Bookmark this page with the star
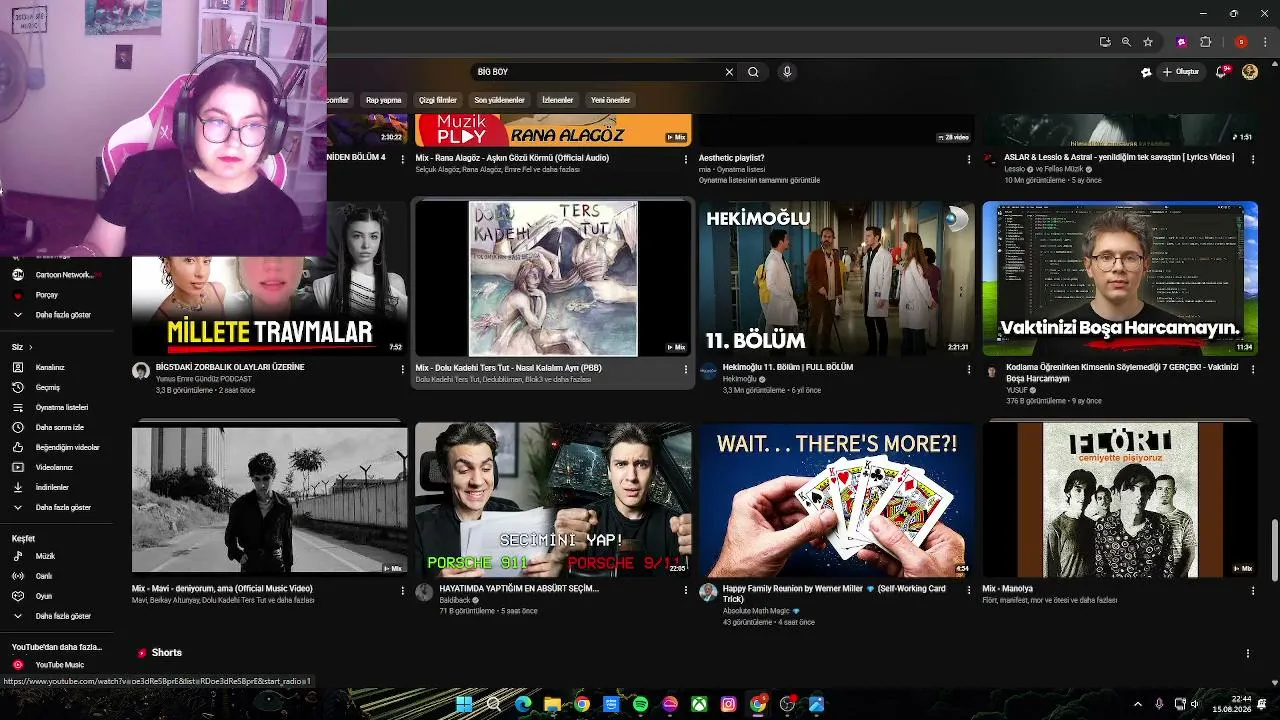Viewport: 1280px width, 720px height. [x=1148, y=42]
